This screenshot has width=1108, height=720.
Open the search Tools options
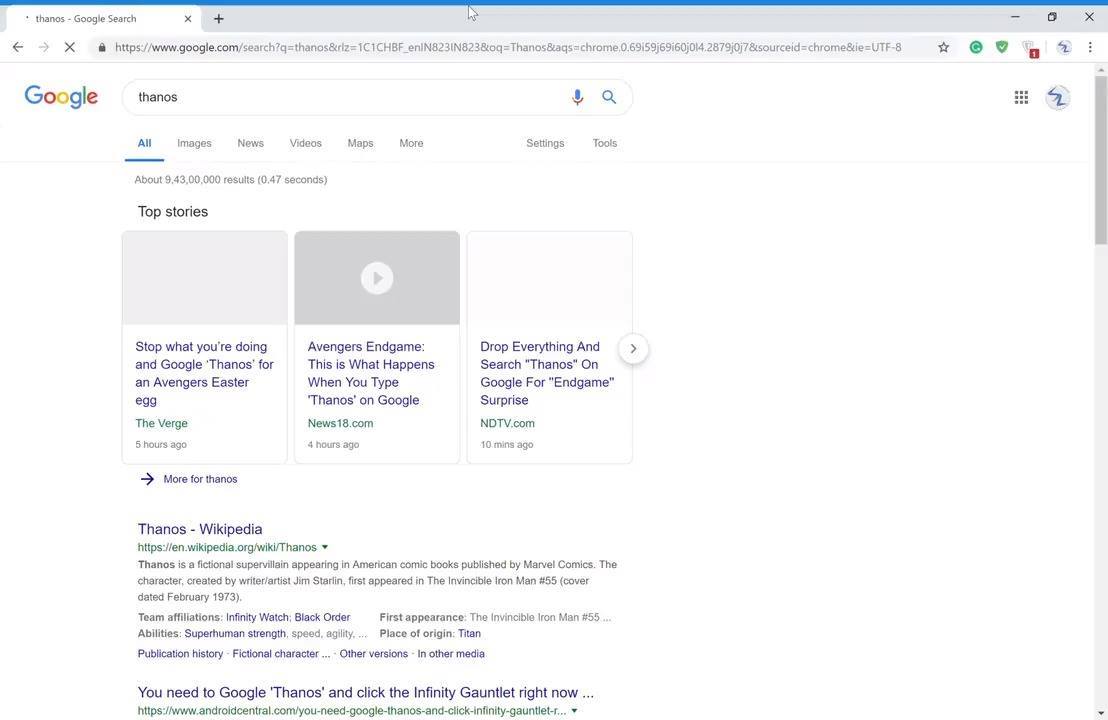(x=605, y=143)
